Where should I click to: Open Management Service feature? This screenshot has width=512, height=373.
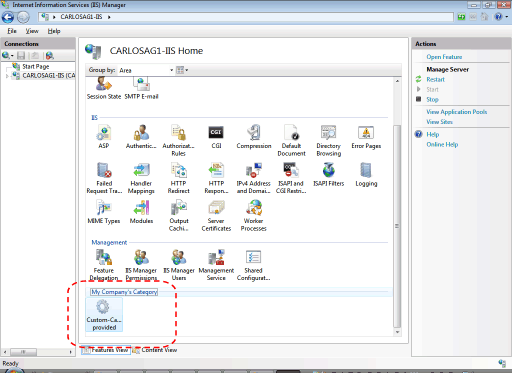click(216, 265)
